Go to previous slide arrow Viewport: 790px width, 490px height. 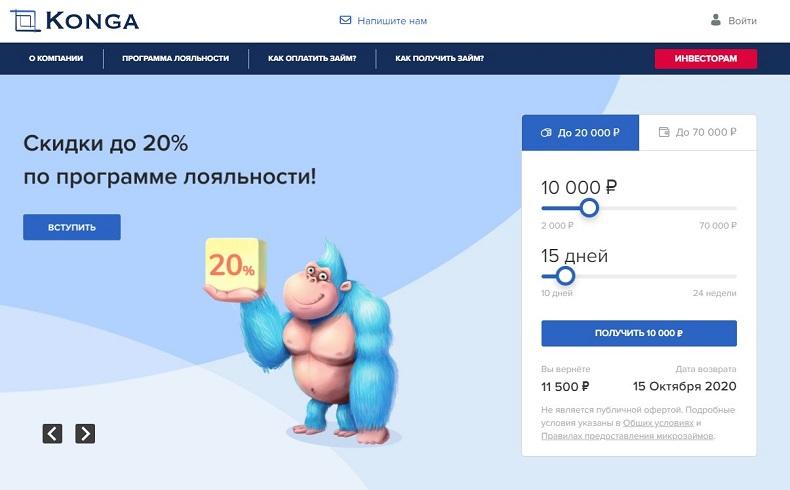[52, 434]
